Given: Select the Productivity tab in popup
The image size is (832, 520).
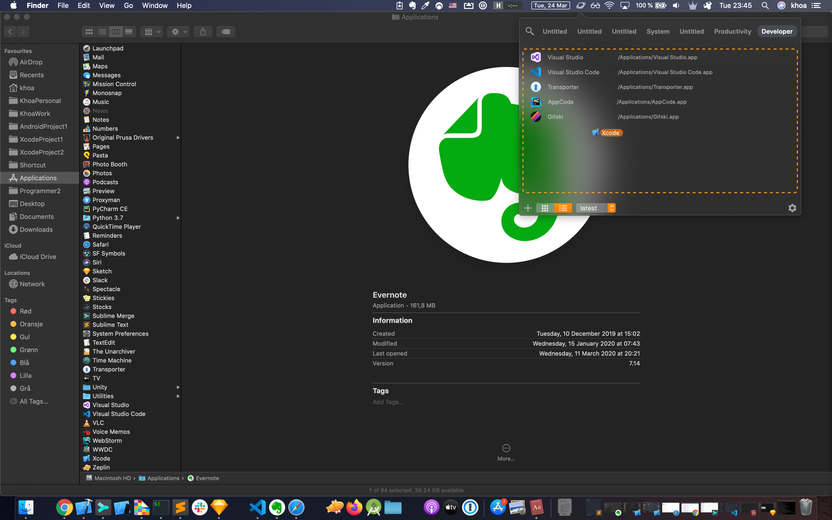Looking at the screenshot, I should coord(732,31).
